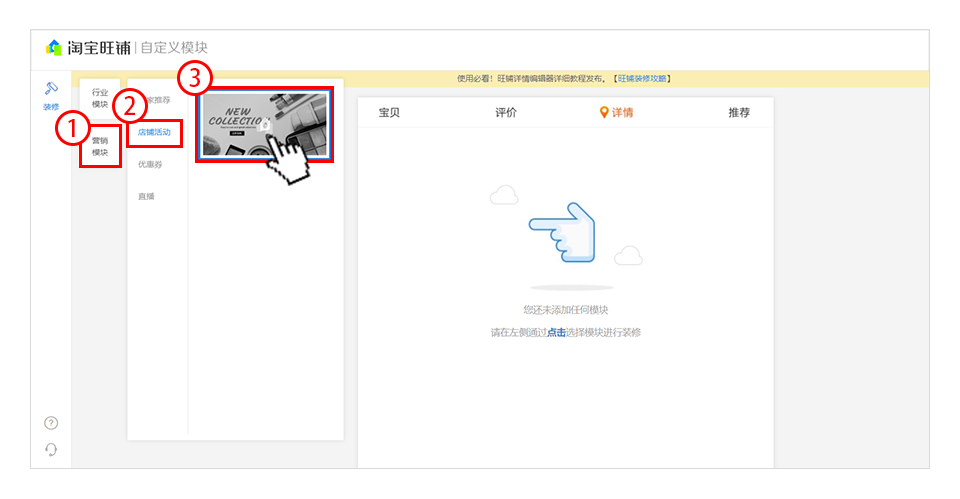The image size is (960, 499).
Task: Open the 店铺活动 category
Action: [154, 132]
